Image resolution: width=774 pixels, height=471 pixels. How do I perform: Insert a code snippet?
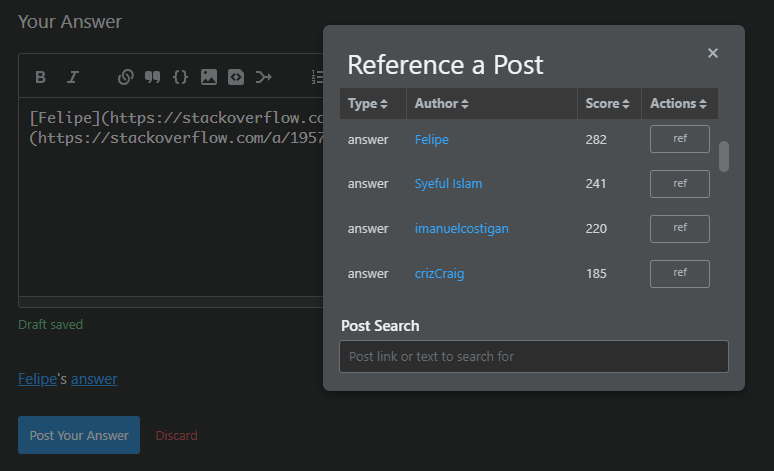click(x=236, y=77)
